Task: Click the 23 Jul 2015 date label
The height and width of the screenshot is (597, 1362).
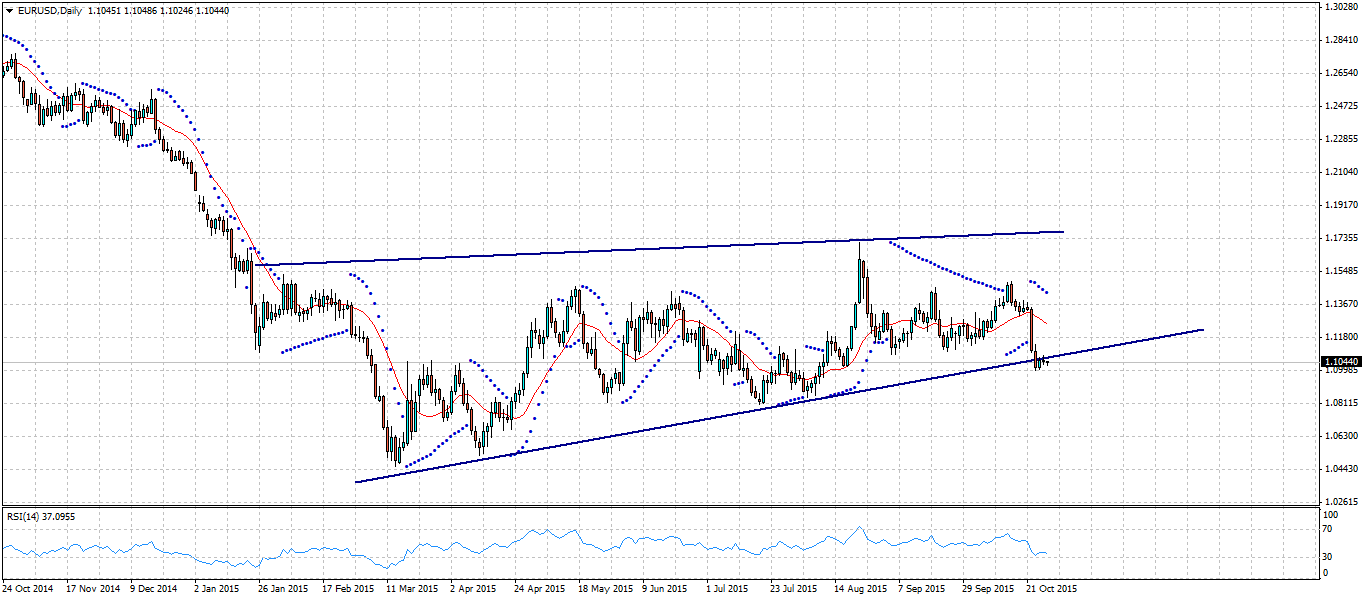Action: click(x=794, y=588)
